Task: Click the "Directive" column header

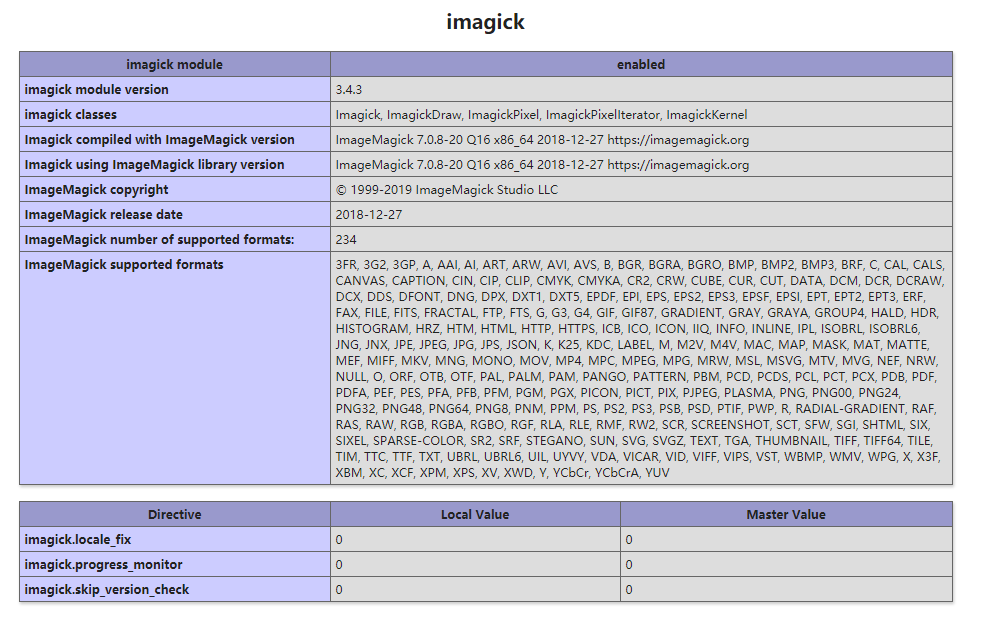Action: pos(174,514)
